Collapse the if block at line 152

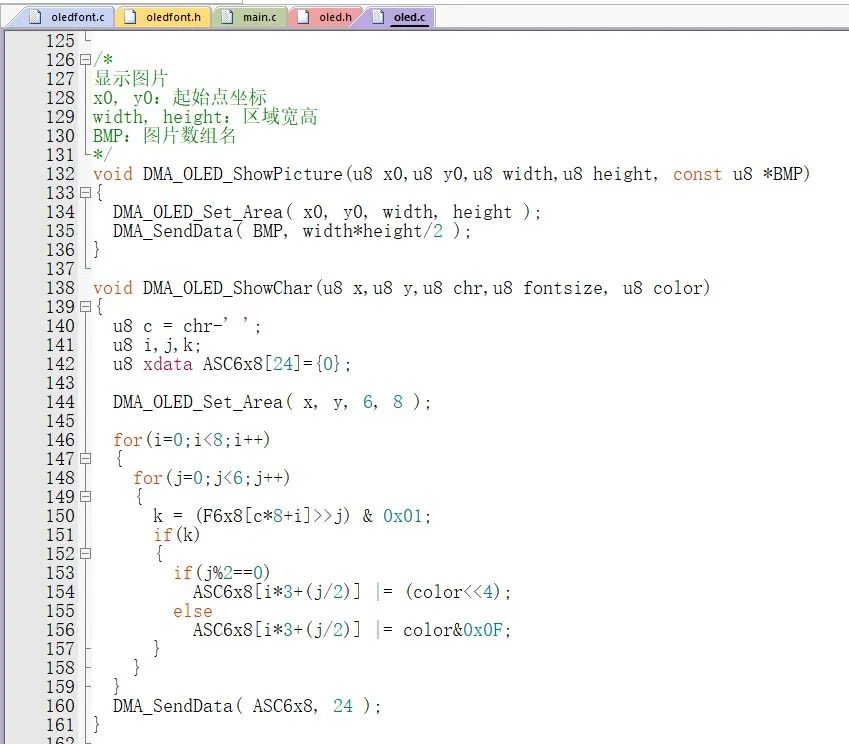tap(85, 554)
